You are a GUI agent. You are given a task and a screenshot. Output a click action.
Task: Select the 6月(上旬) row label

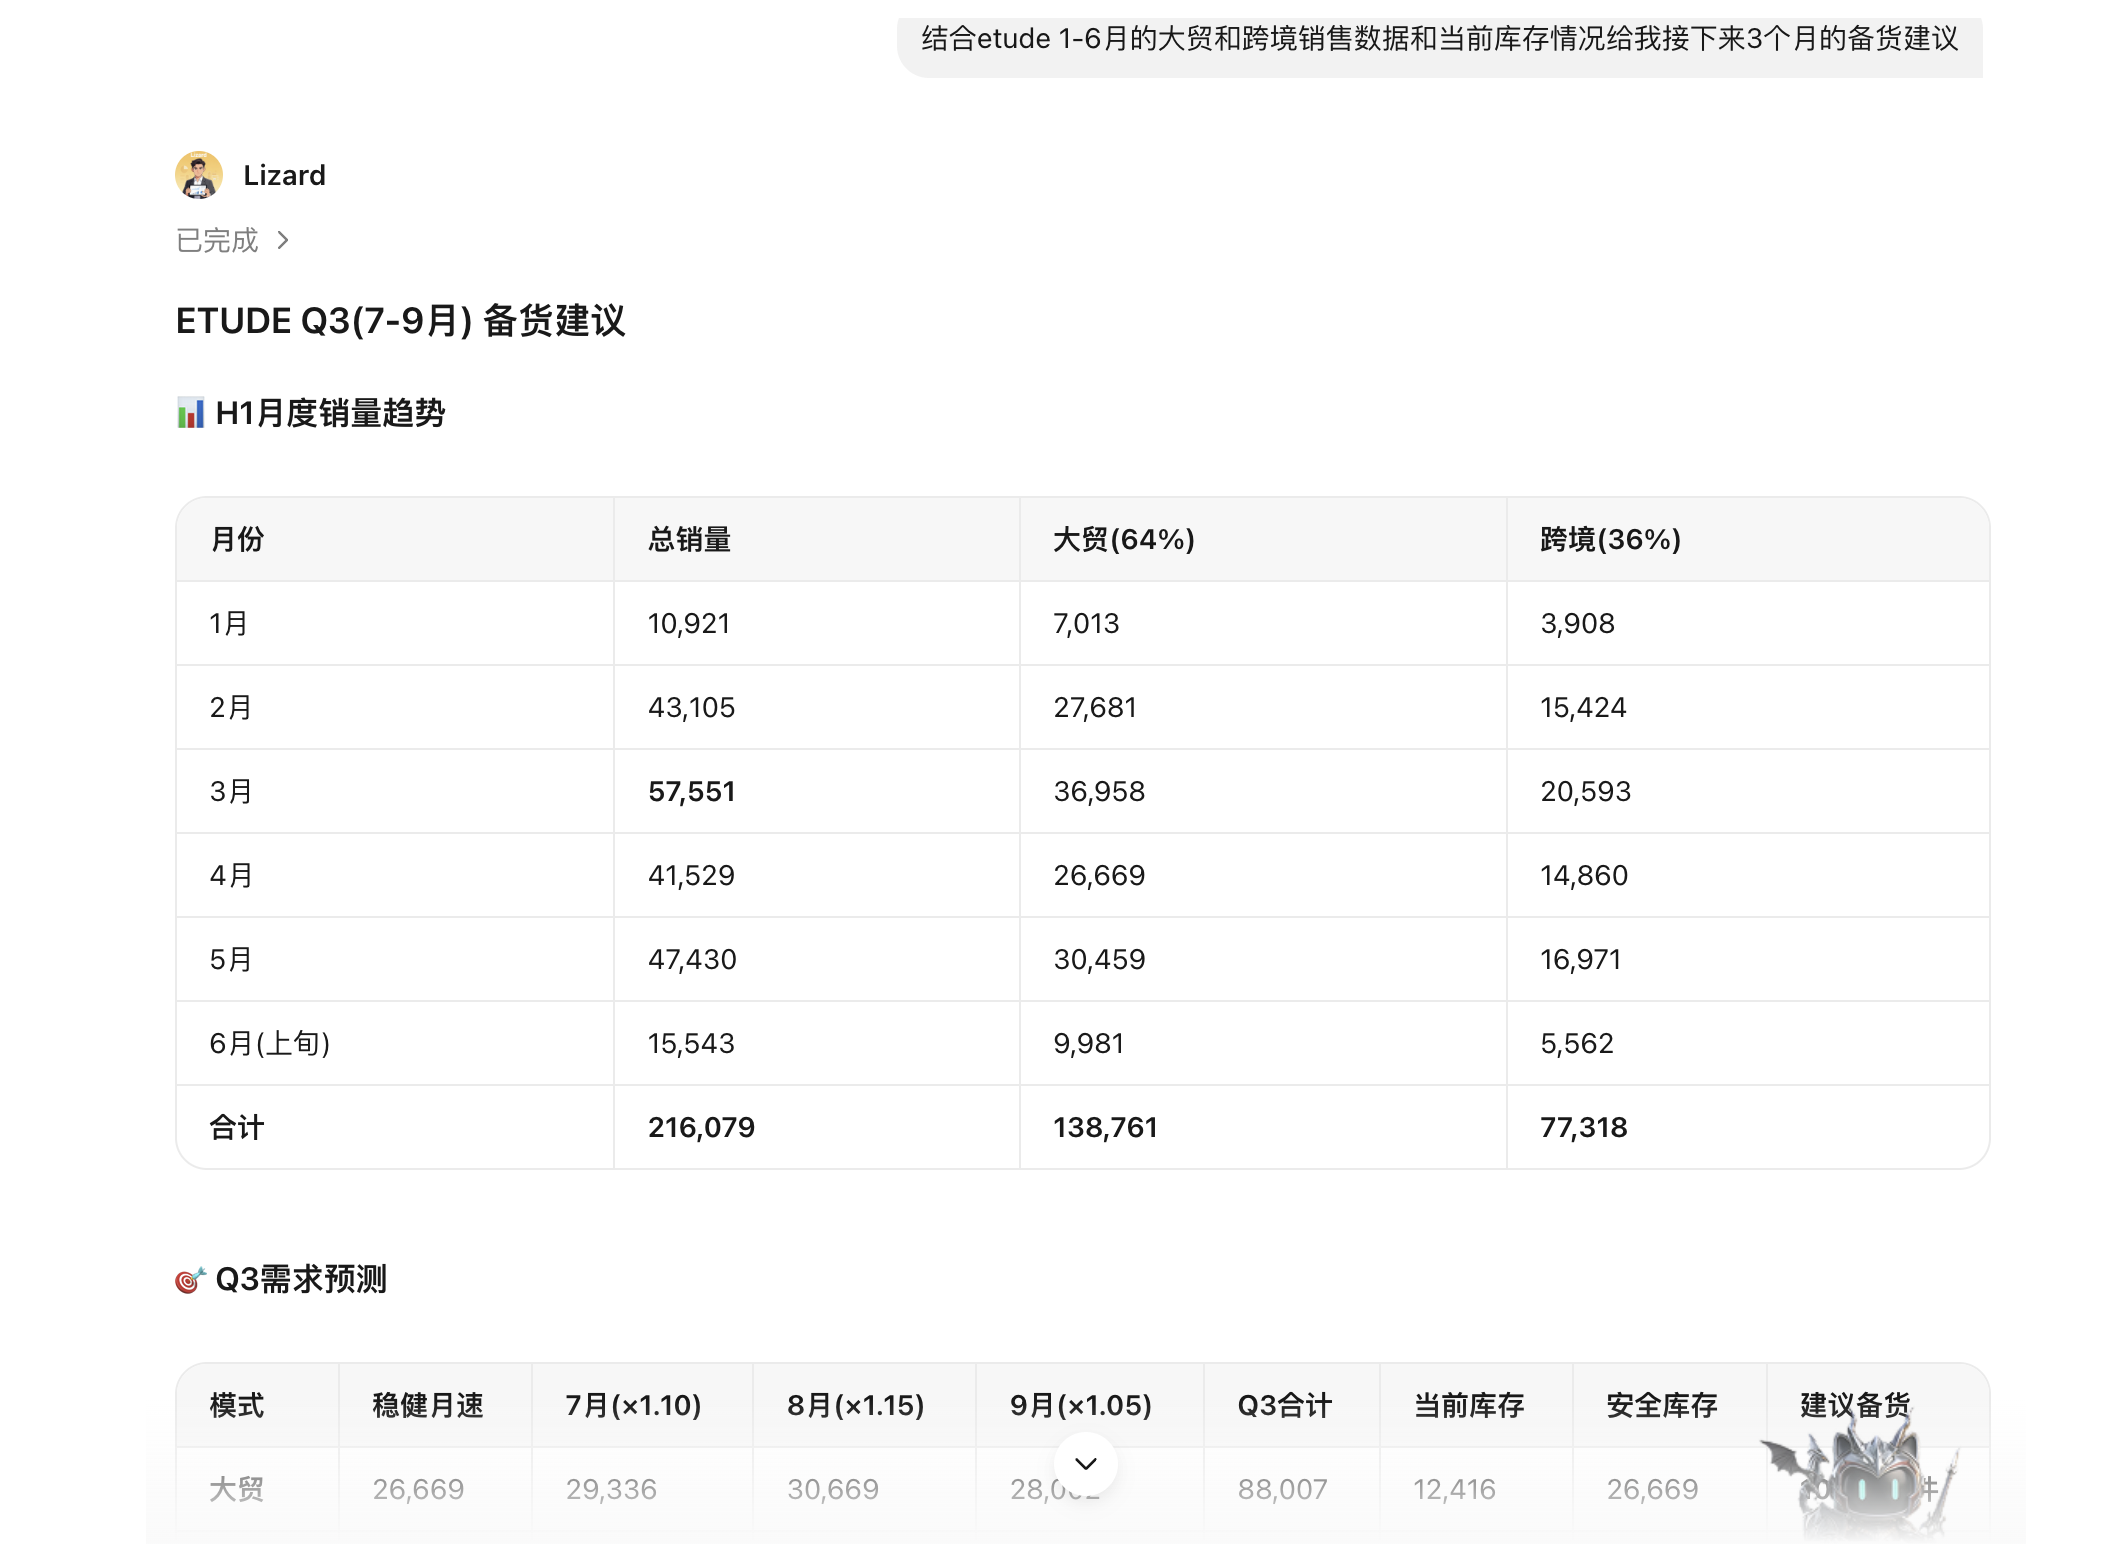[269, 1044]
